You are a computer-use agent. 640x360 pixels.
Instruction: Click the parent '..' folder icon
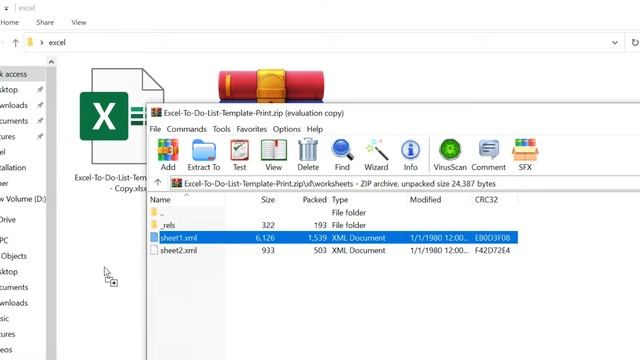tap(154, 212)
